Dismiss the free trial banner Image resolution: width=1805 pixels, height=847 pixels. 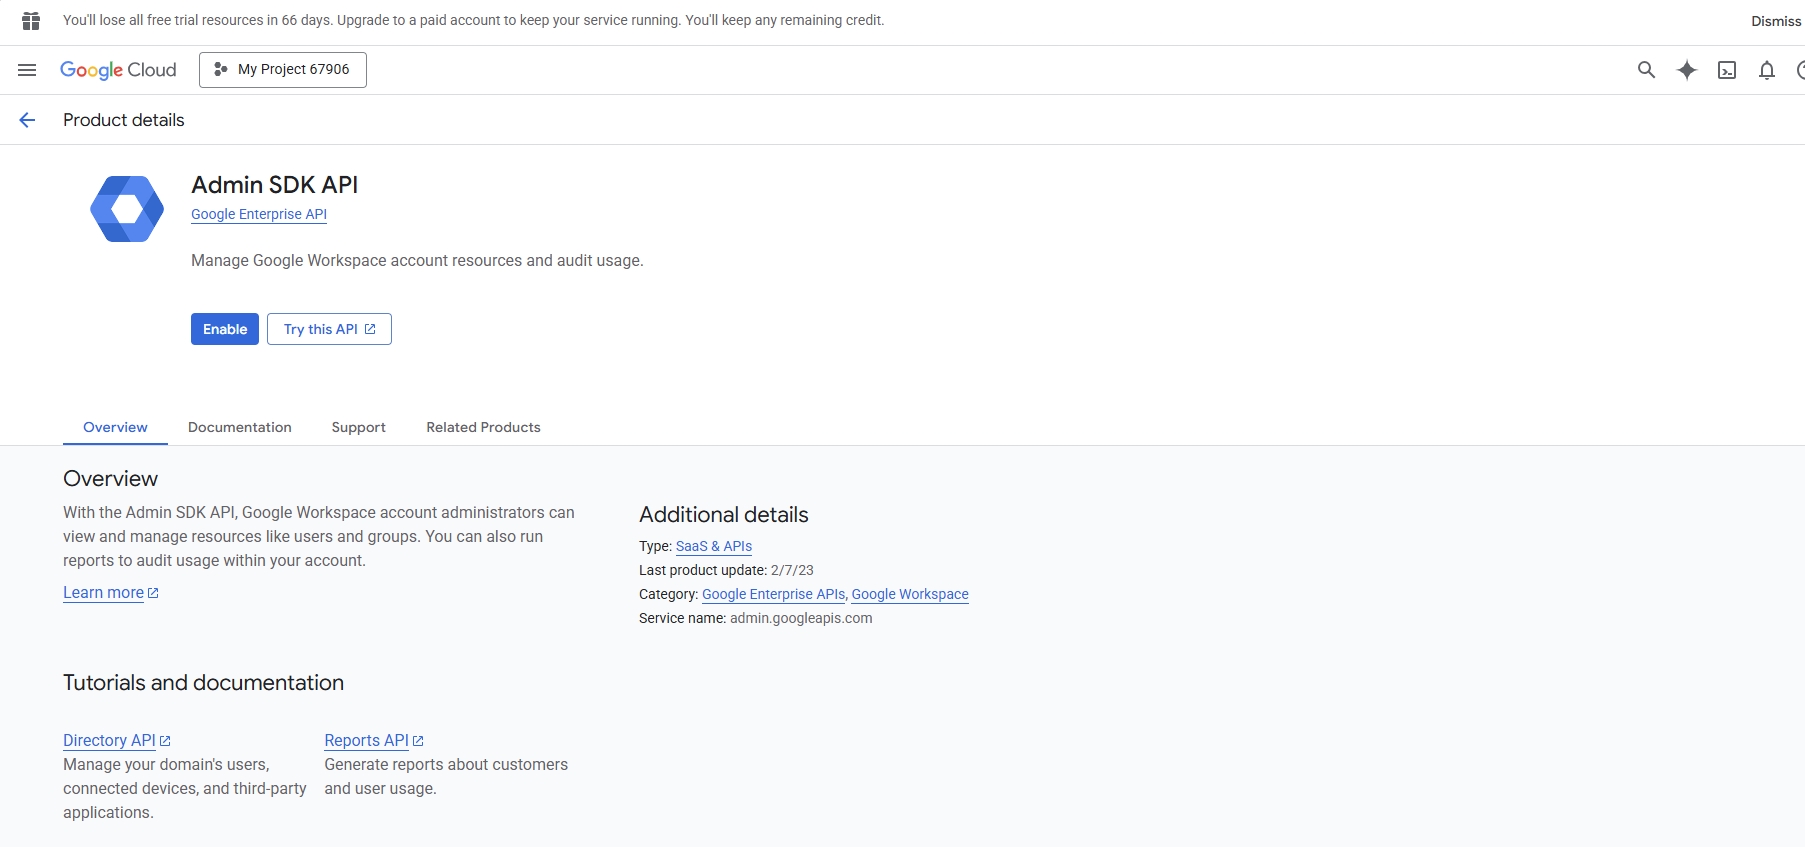[1775, 21]
